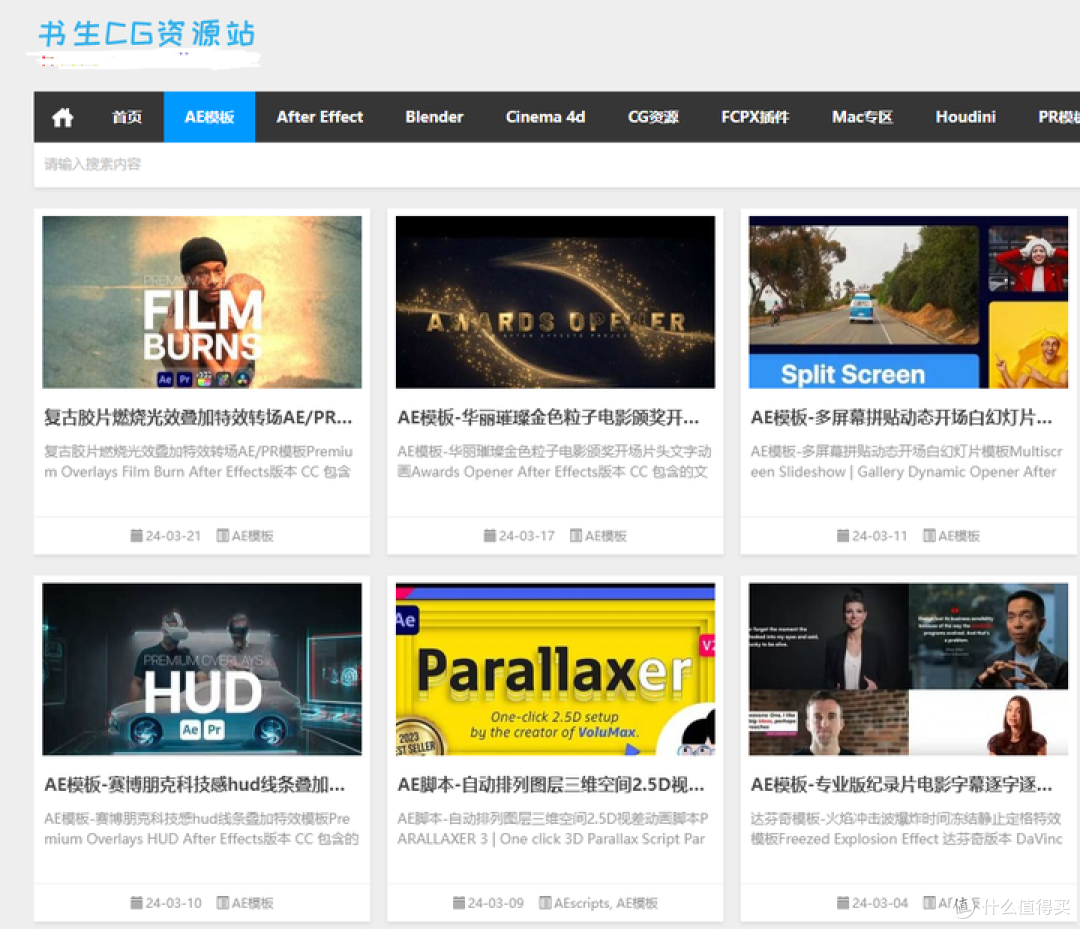This screenshot has height=929, width=1080.
Task: Open the Film Burns thumbnail
Action: (x=202, y=302)
